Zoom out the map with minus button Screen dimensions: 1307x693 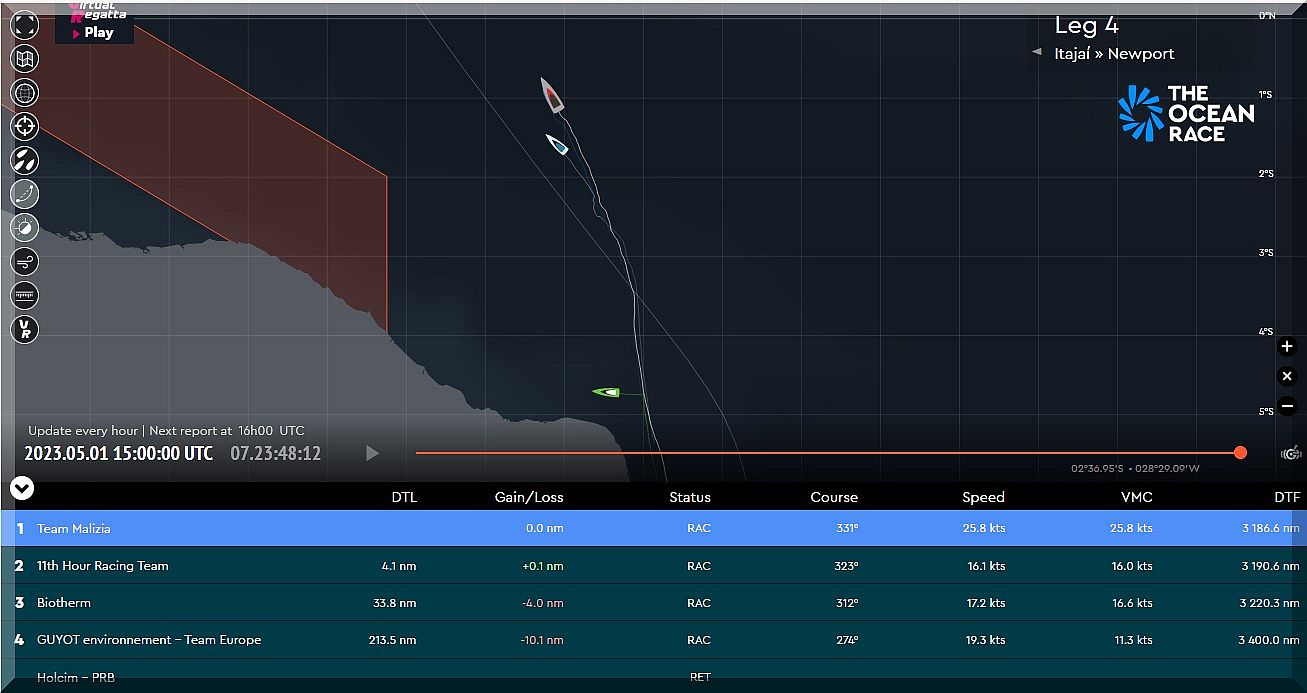click(x=1287, y=406)
